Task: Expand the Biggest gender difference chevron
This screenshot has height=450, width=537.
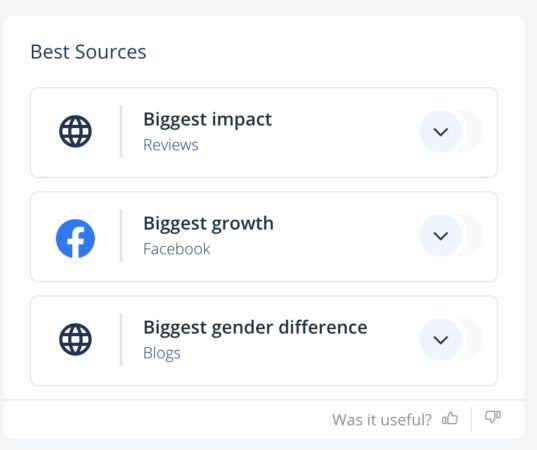Action: [441, 340]
